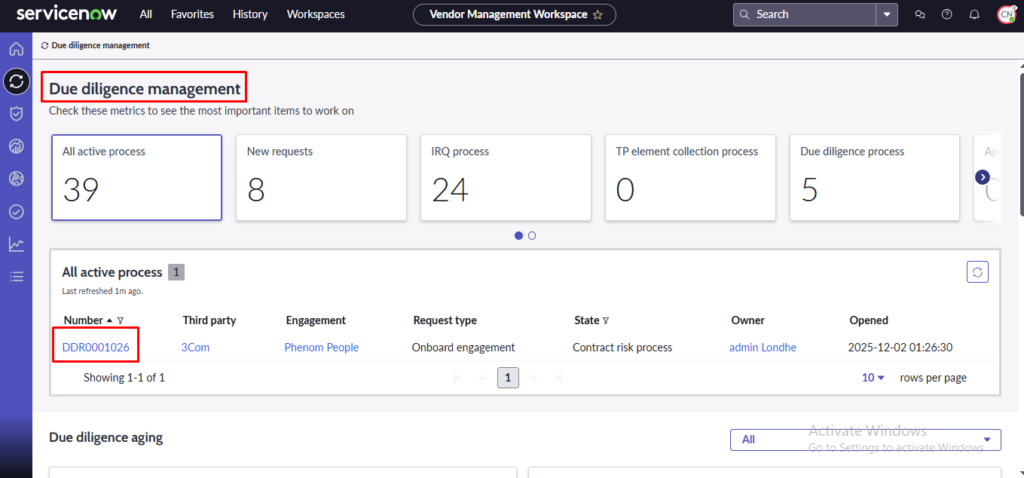Click the checkmark circle icon in the sidebar

pyautogui.click(x=16, y=211)
